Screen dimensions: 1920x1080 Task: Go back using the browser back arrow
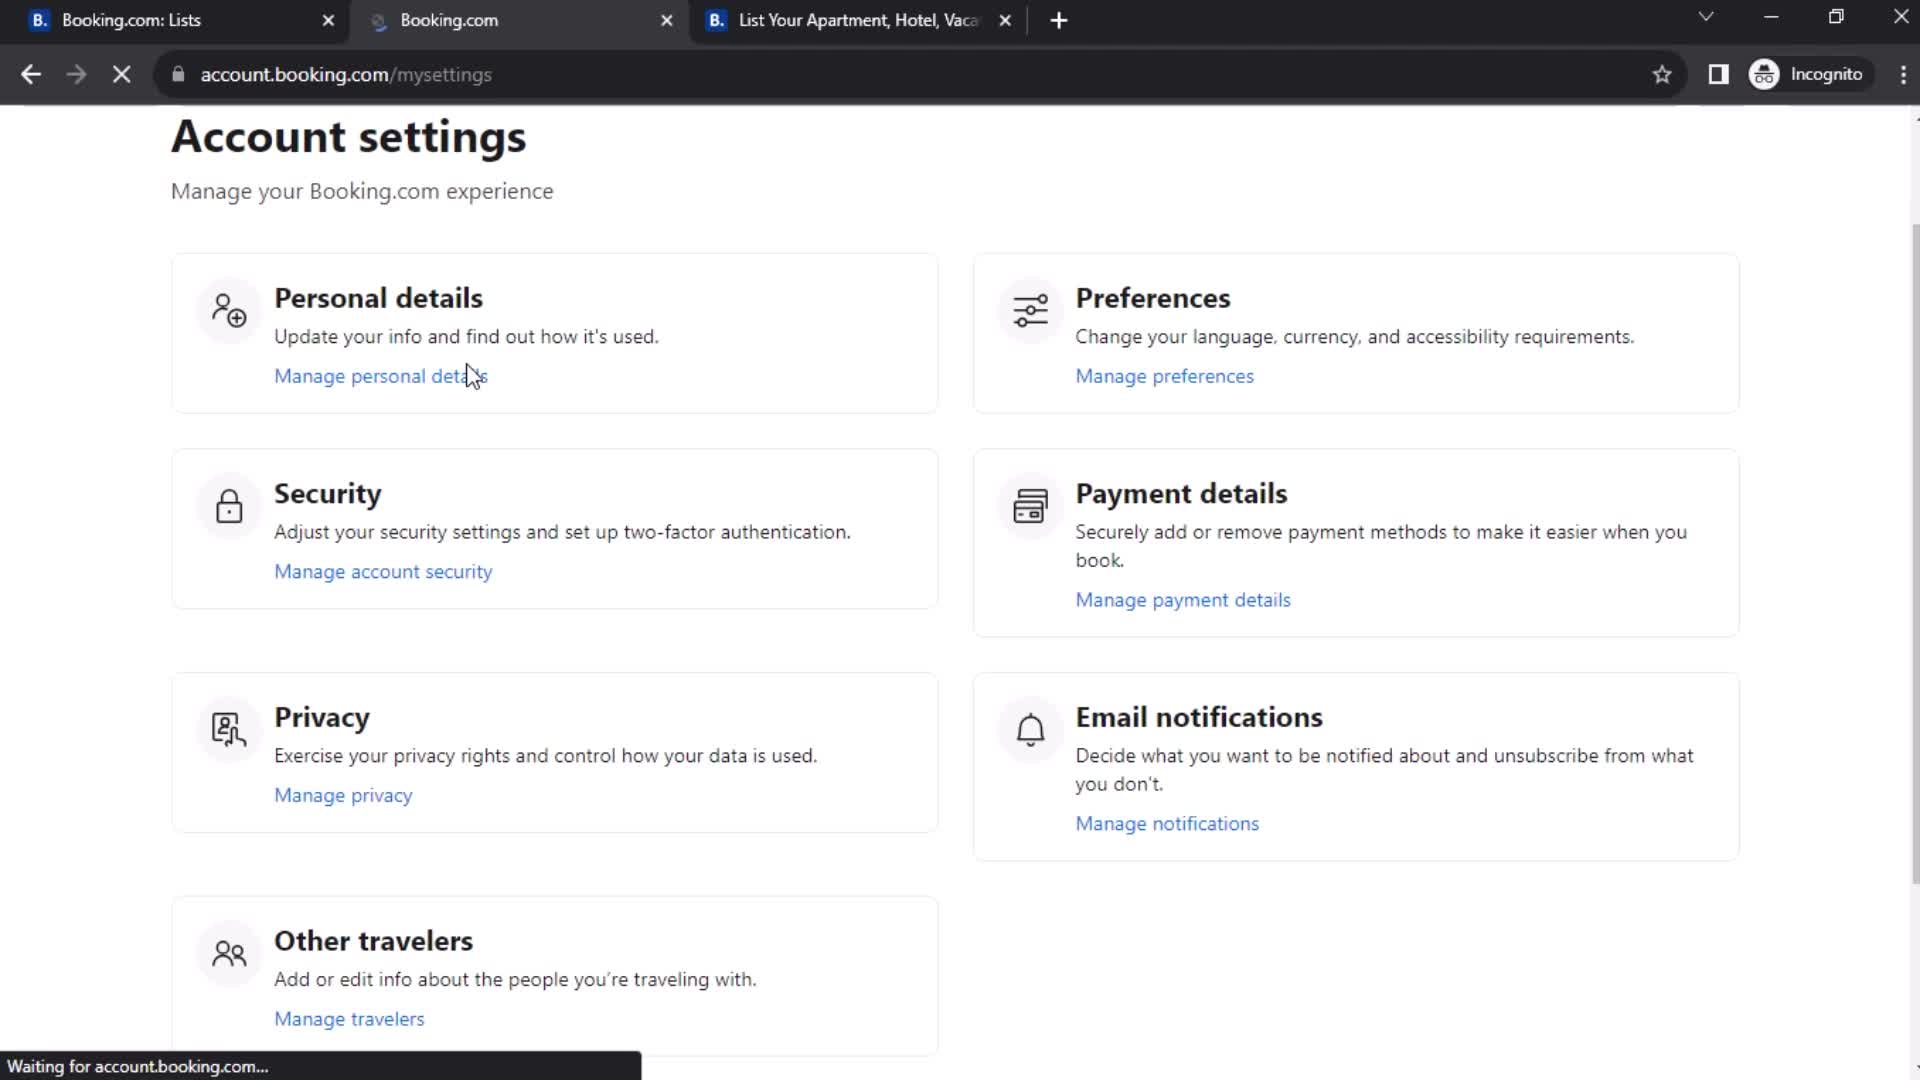point(31,74)
